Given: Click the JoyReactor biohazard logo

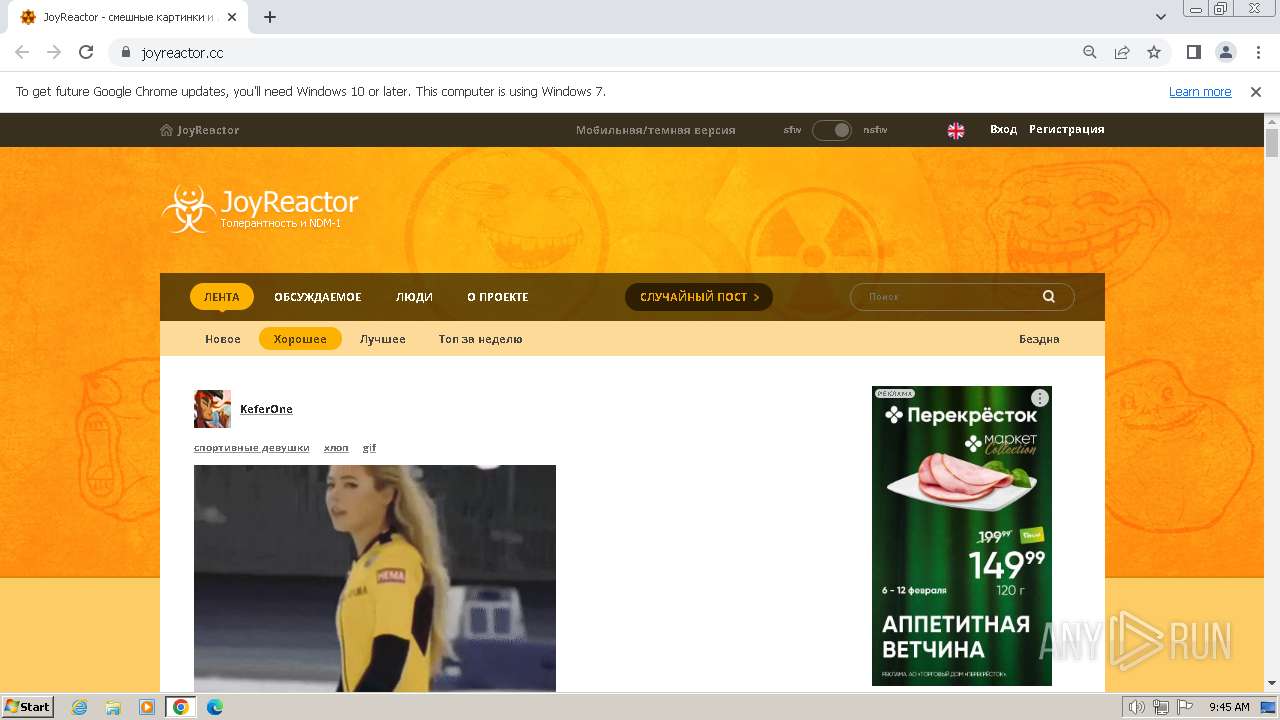Looking at the screenshot, I should 187,208.
